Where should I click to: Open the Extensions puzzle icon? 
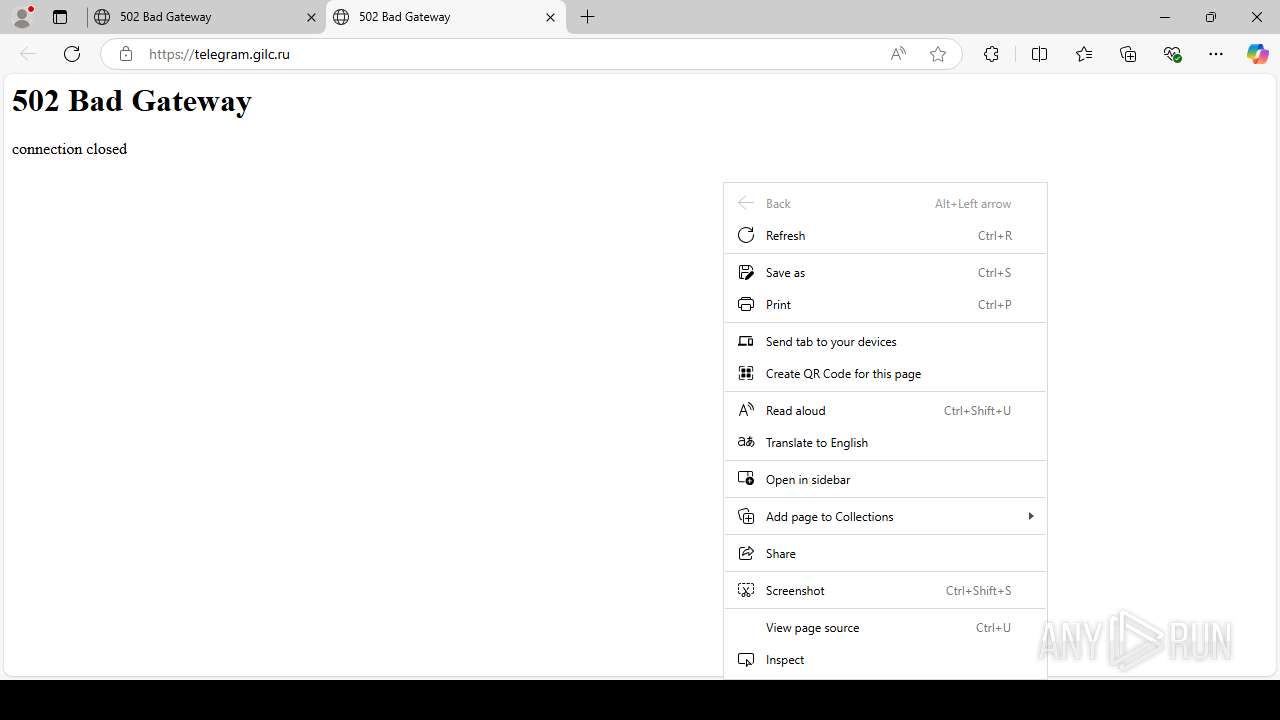991,54
